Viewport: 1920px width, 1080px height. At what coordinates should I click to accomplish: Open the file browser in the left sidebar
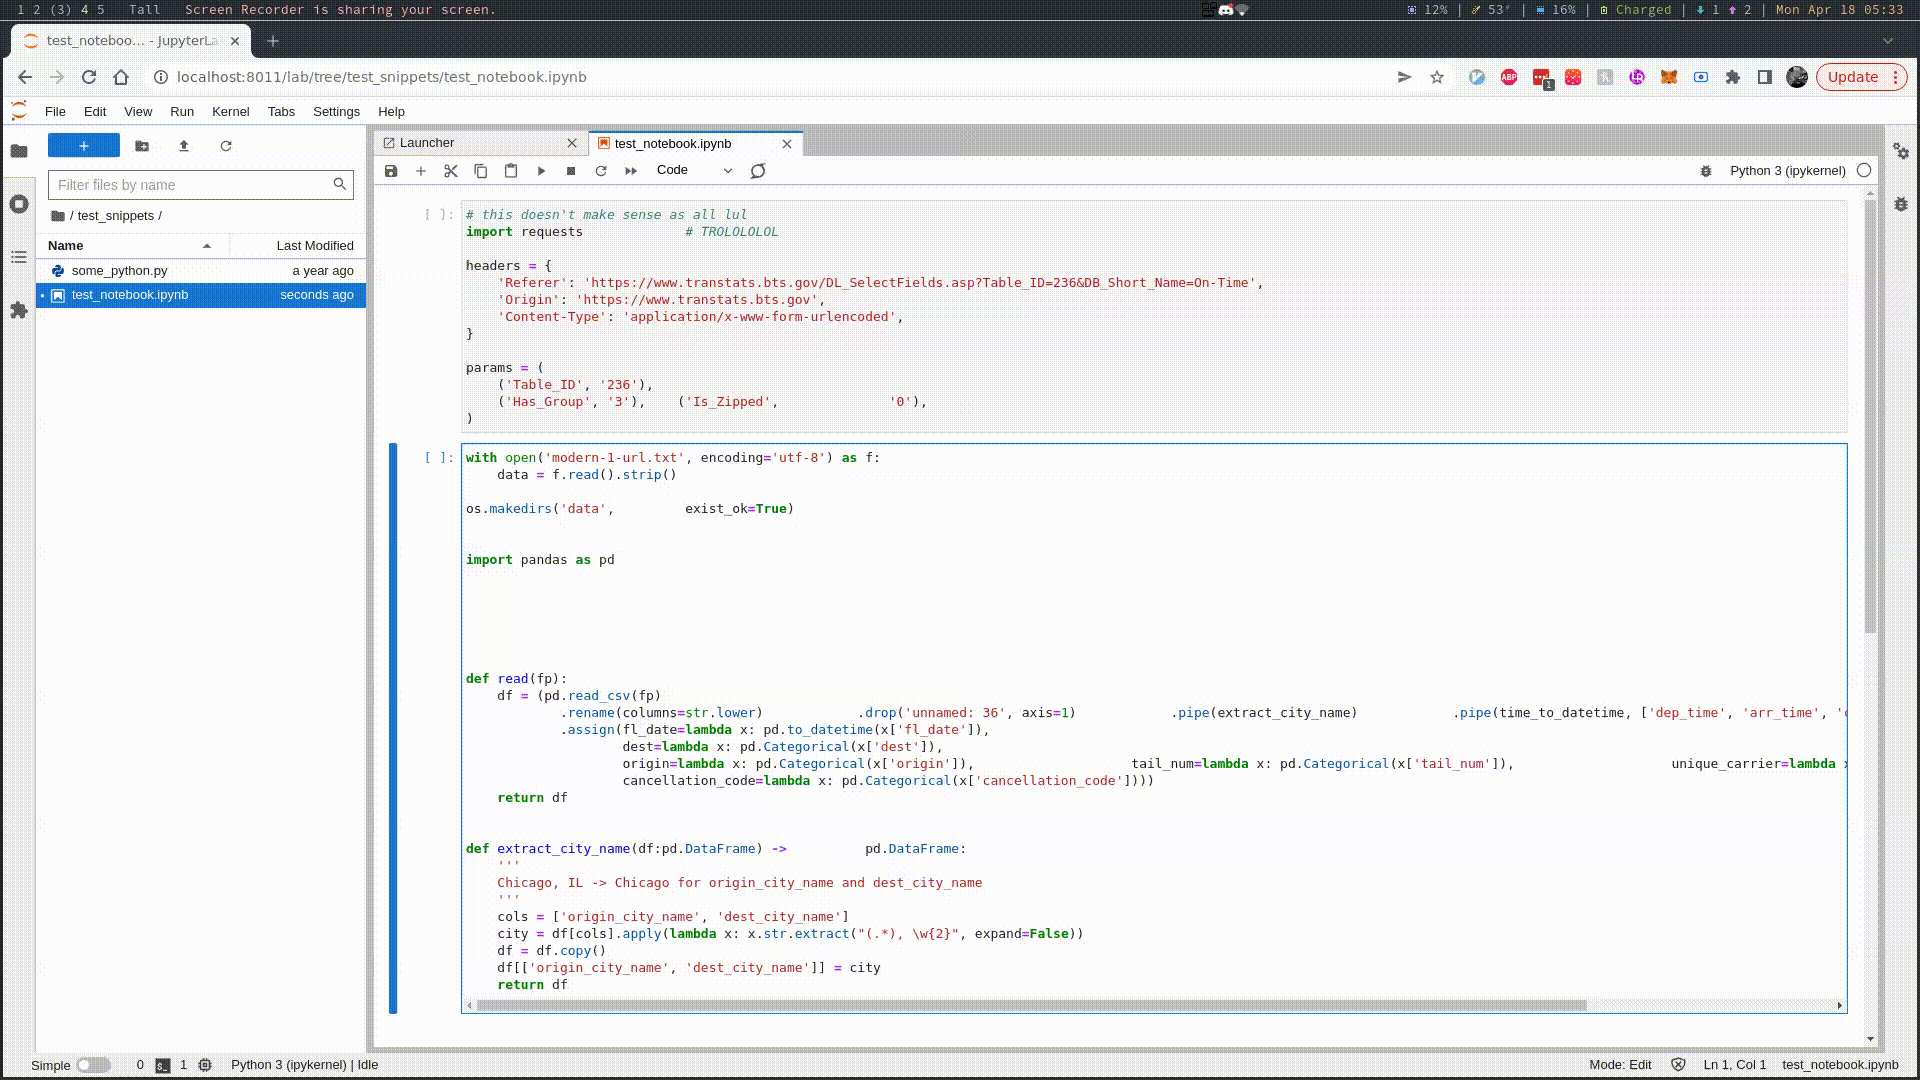click(x=19, y=150)
